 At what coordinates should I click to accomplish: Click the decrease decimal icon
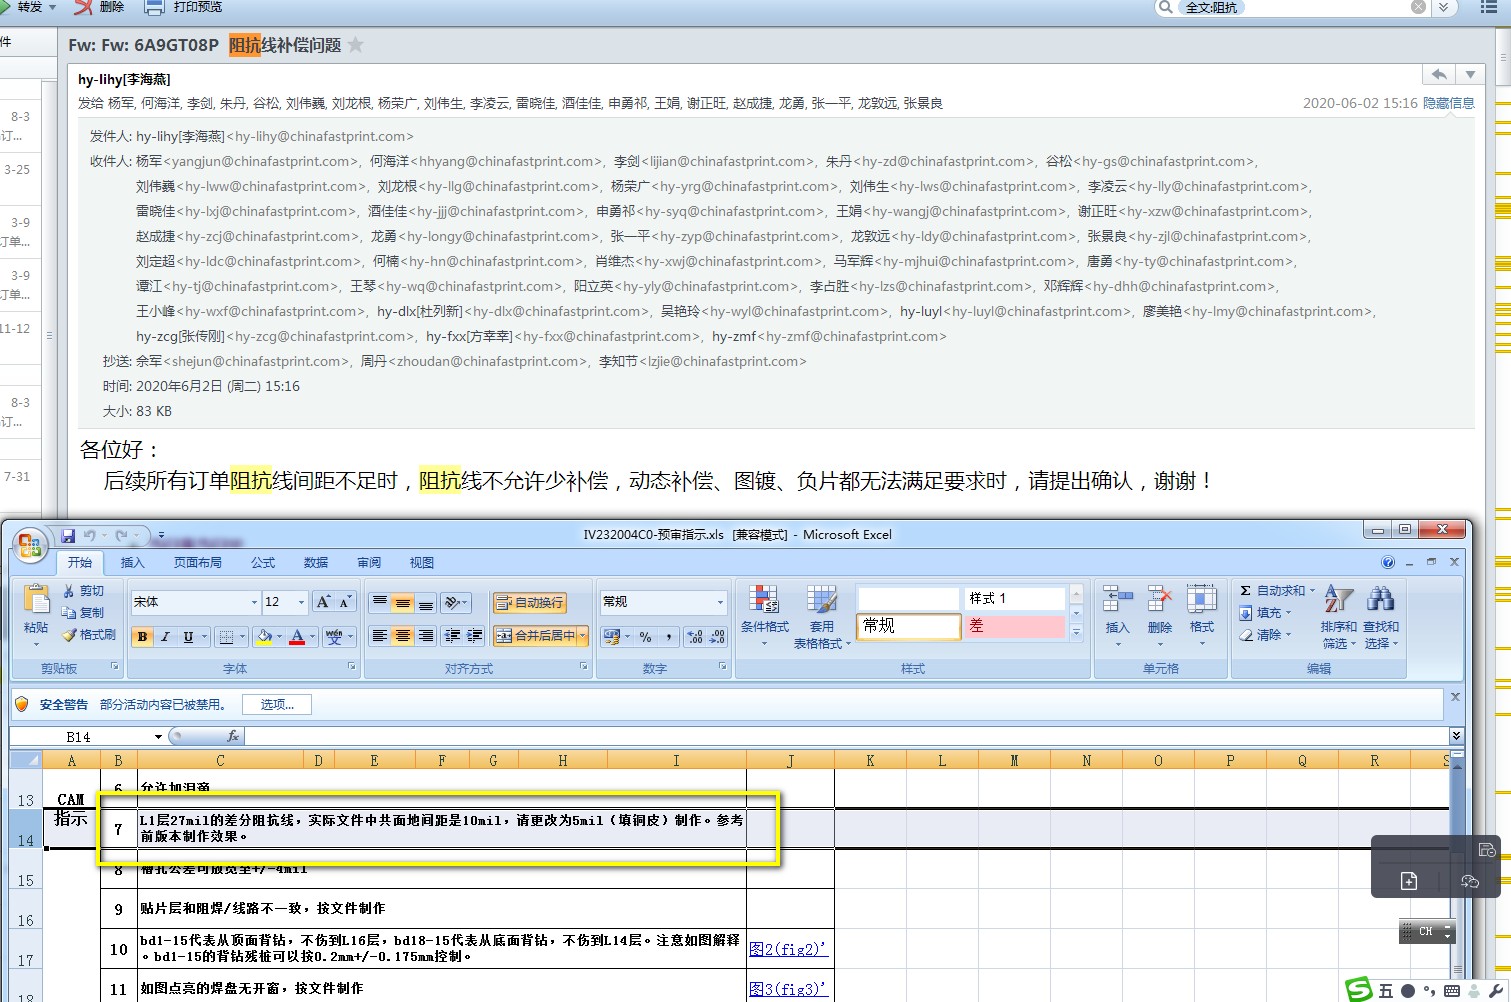point(717,637)
